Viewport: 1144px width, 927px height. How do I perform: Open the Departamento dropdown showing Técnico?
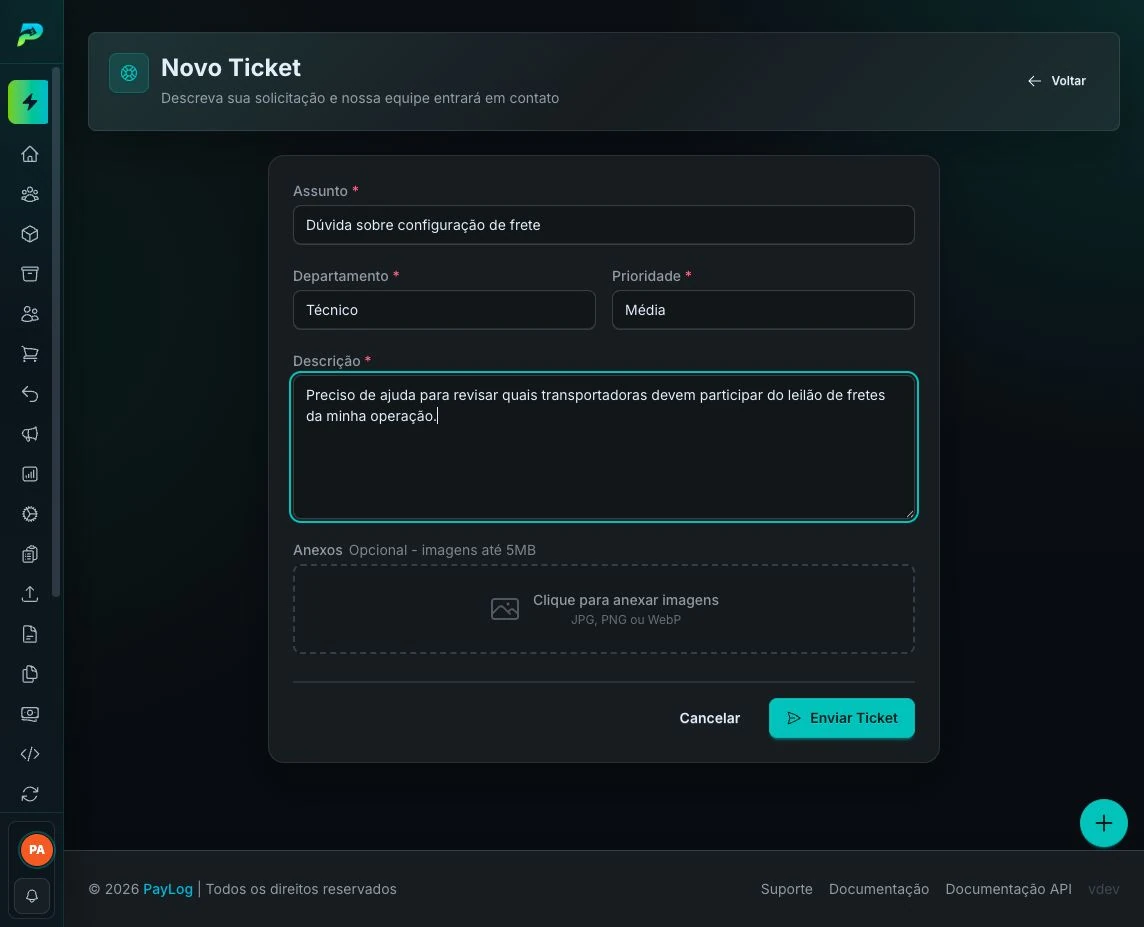(x=444, y=310)
